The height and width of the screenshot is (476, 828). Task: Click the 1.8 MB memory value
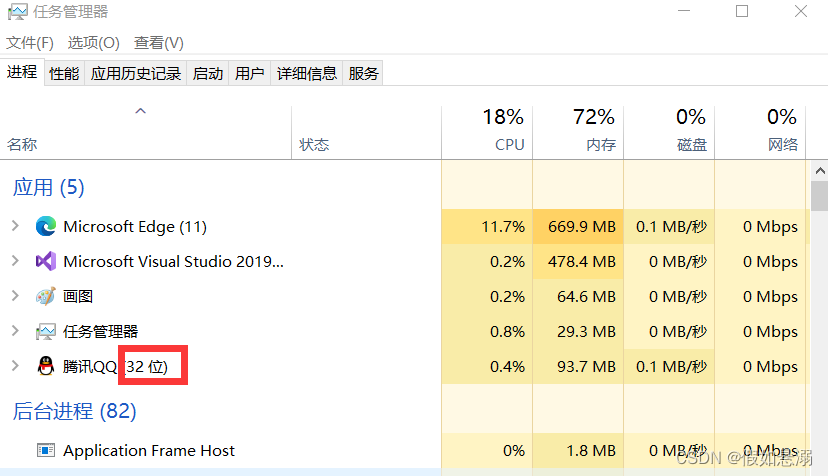point(591,451)
